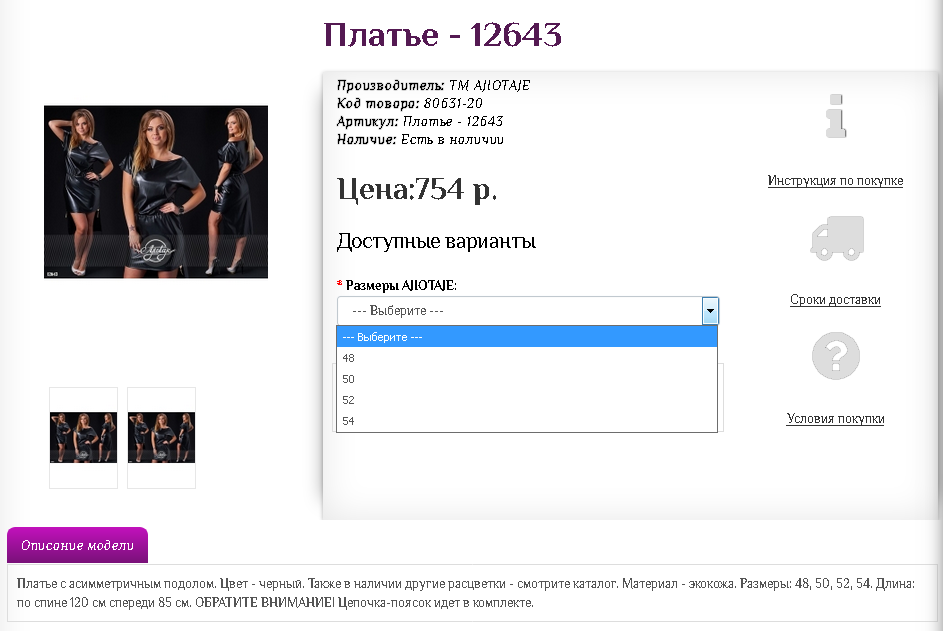The width and height of the screenshot is (943, 631).
Task: View the second small dress thumbnail
Action: click(x=161, y=437)
